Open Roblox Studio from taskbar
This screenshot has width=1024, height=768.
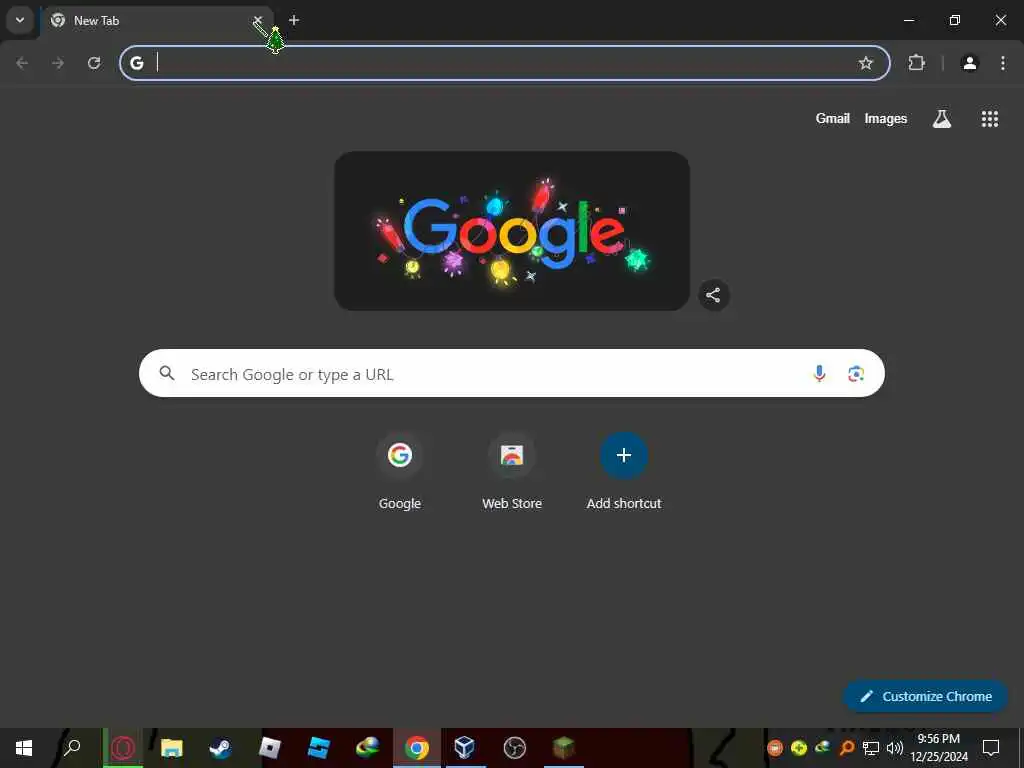[319, 748]
